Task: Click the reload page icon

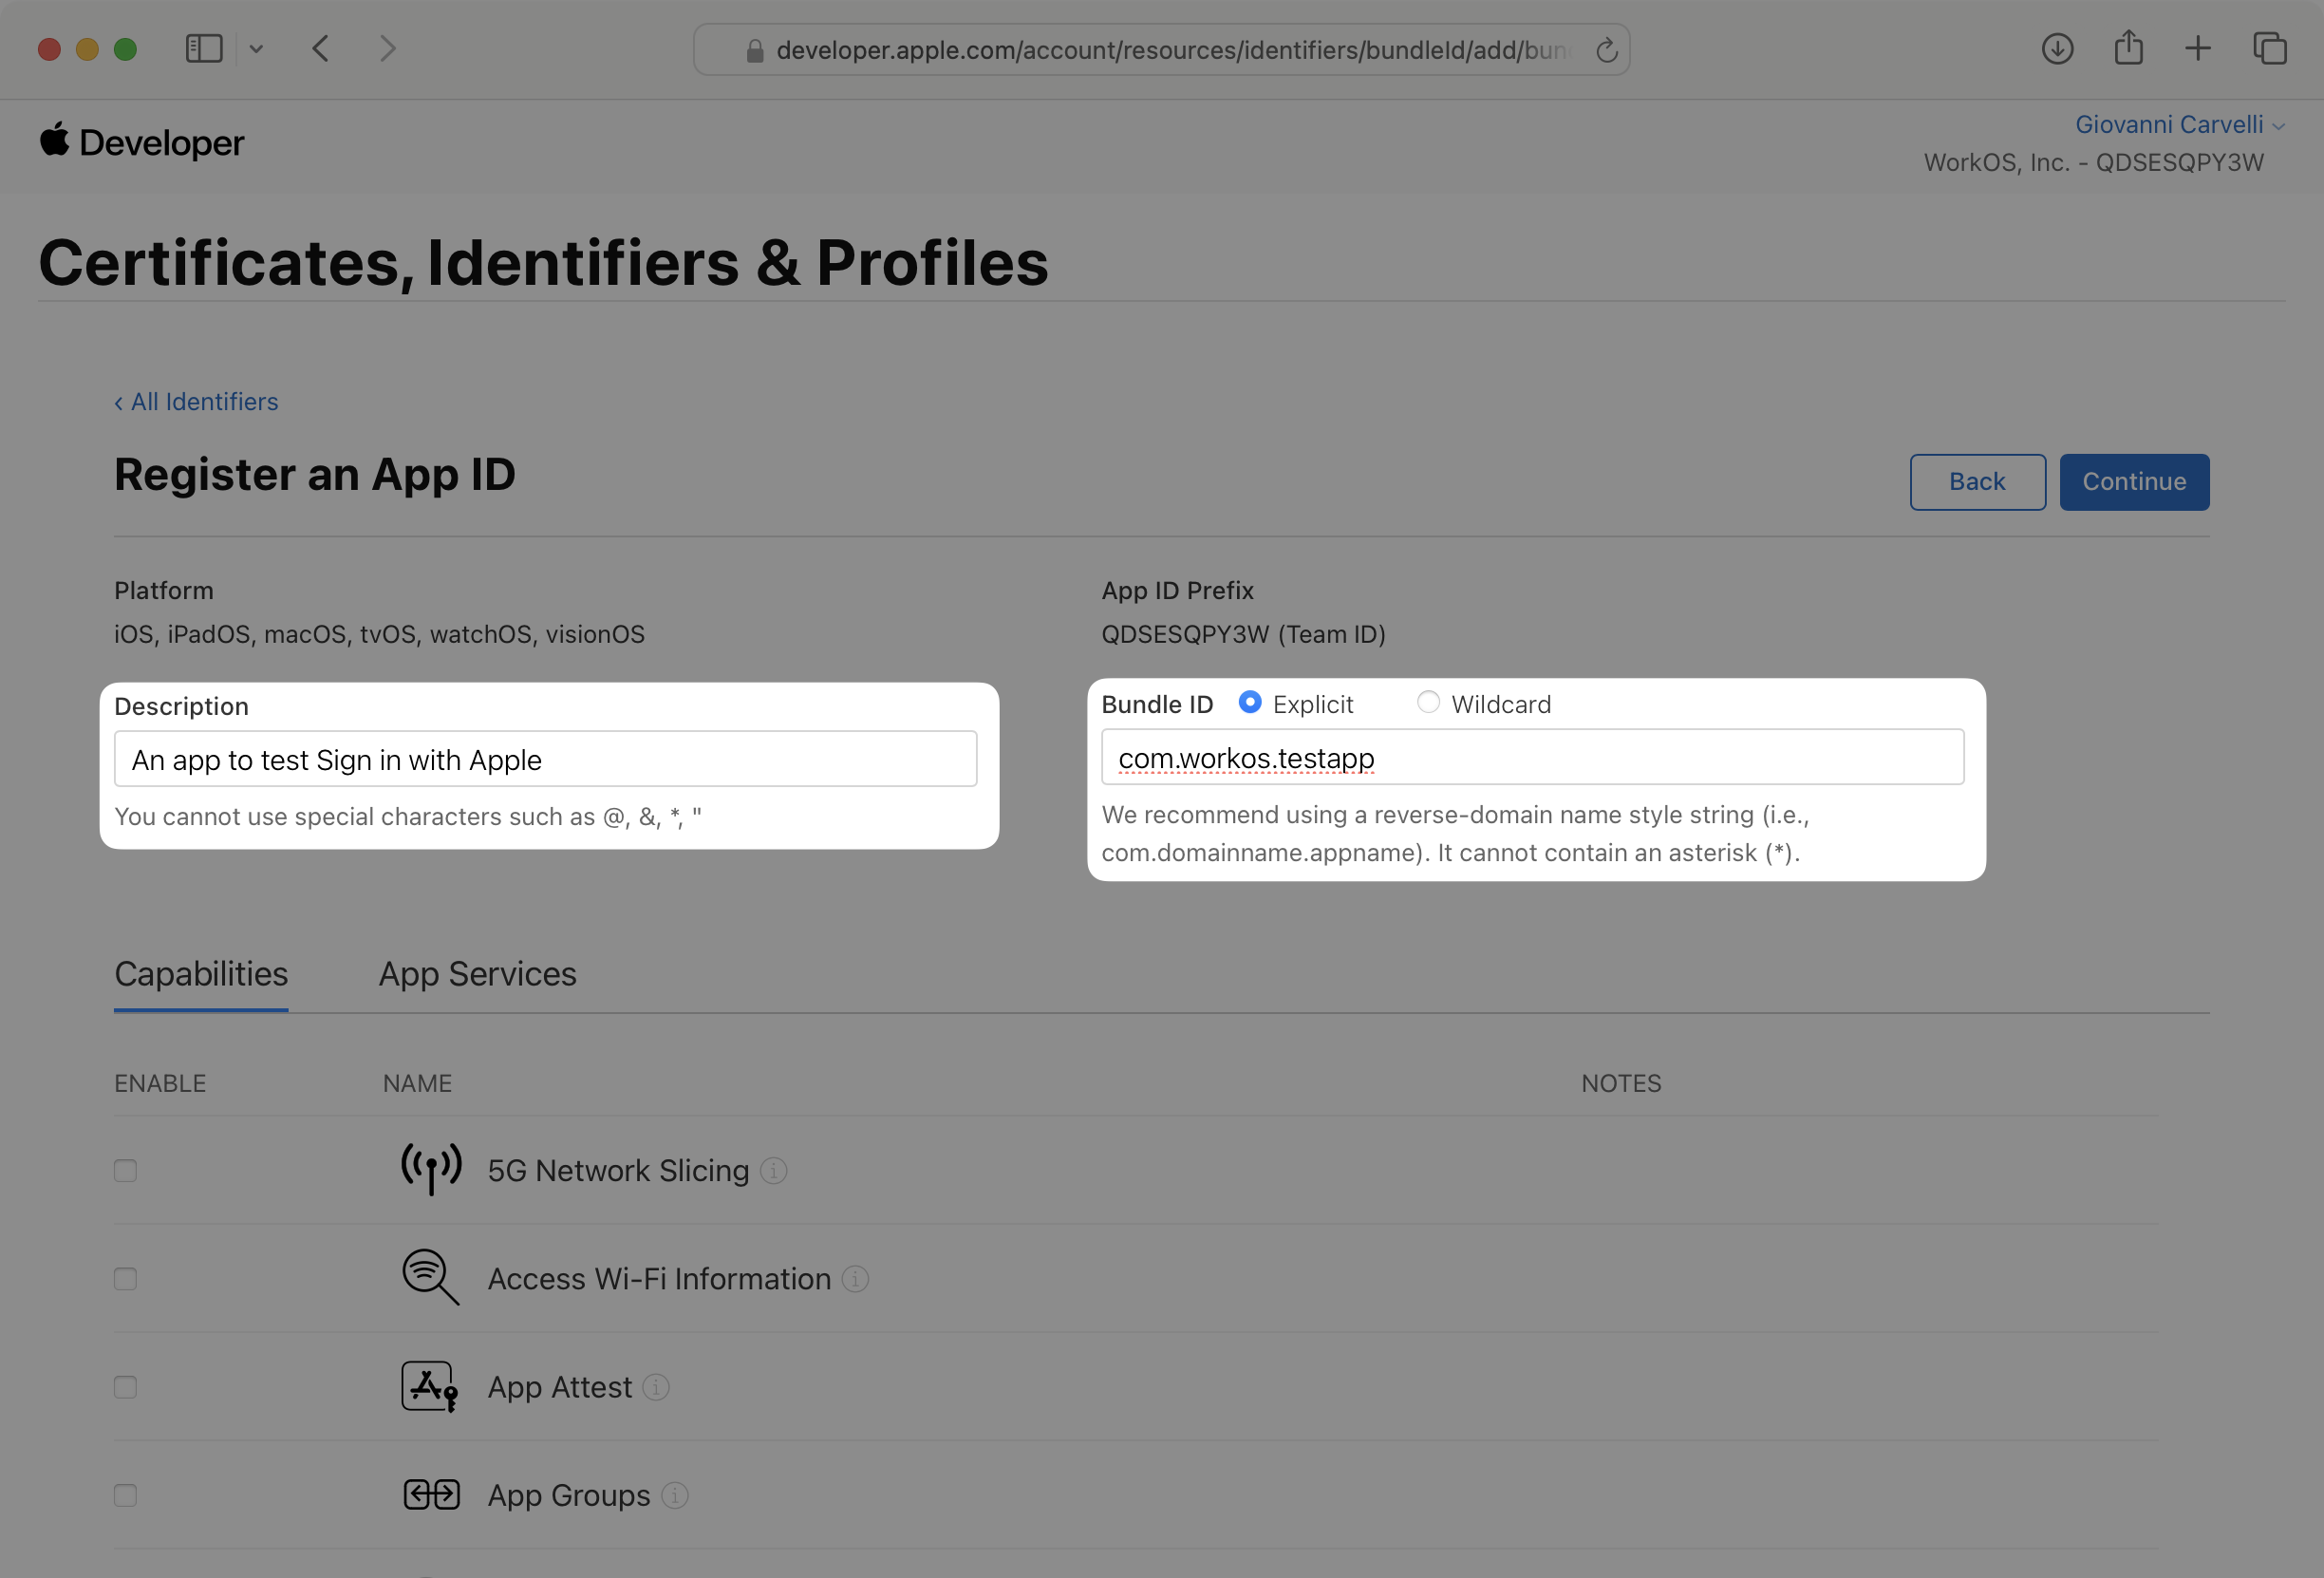Action: [x=1606, y=50]
